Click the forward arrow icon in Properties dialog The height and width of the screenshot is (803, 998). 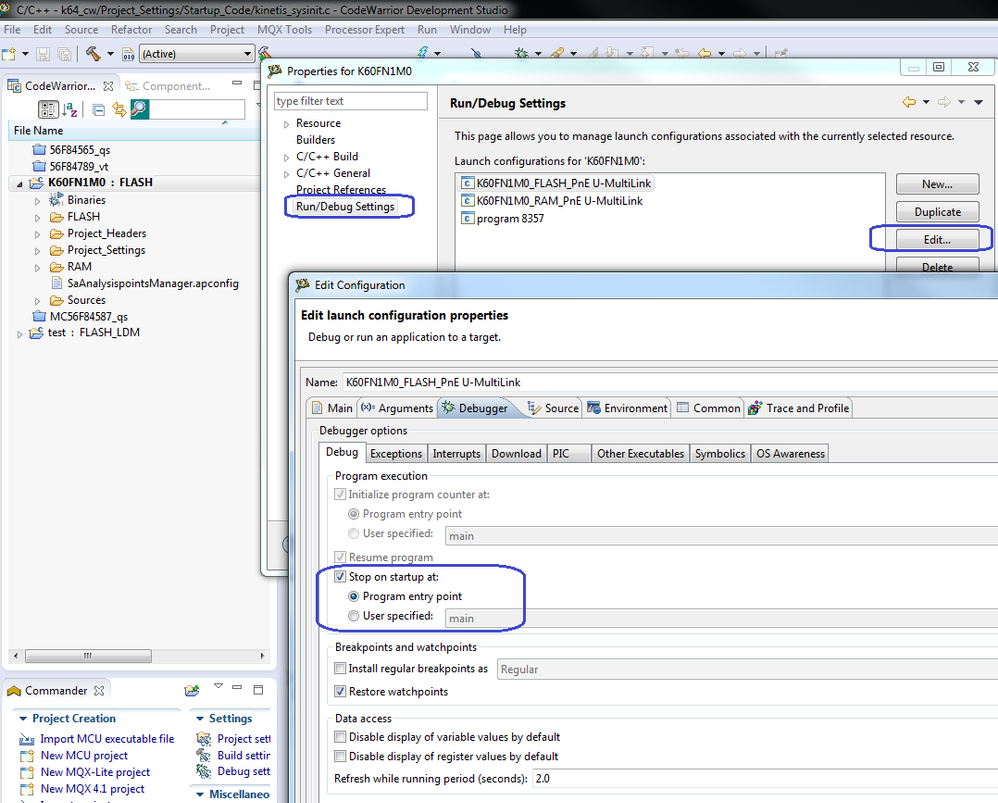(945, 102)
